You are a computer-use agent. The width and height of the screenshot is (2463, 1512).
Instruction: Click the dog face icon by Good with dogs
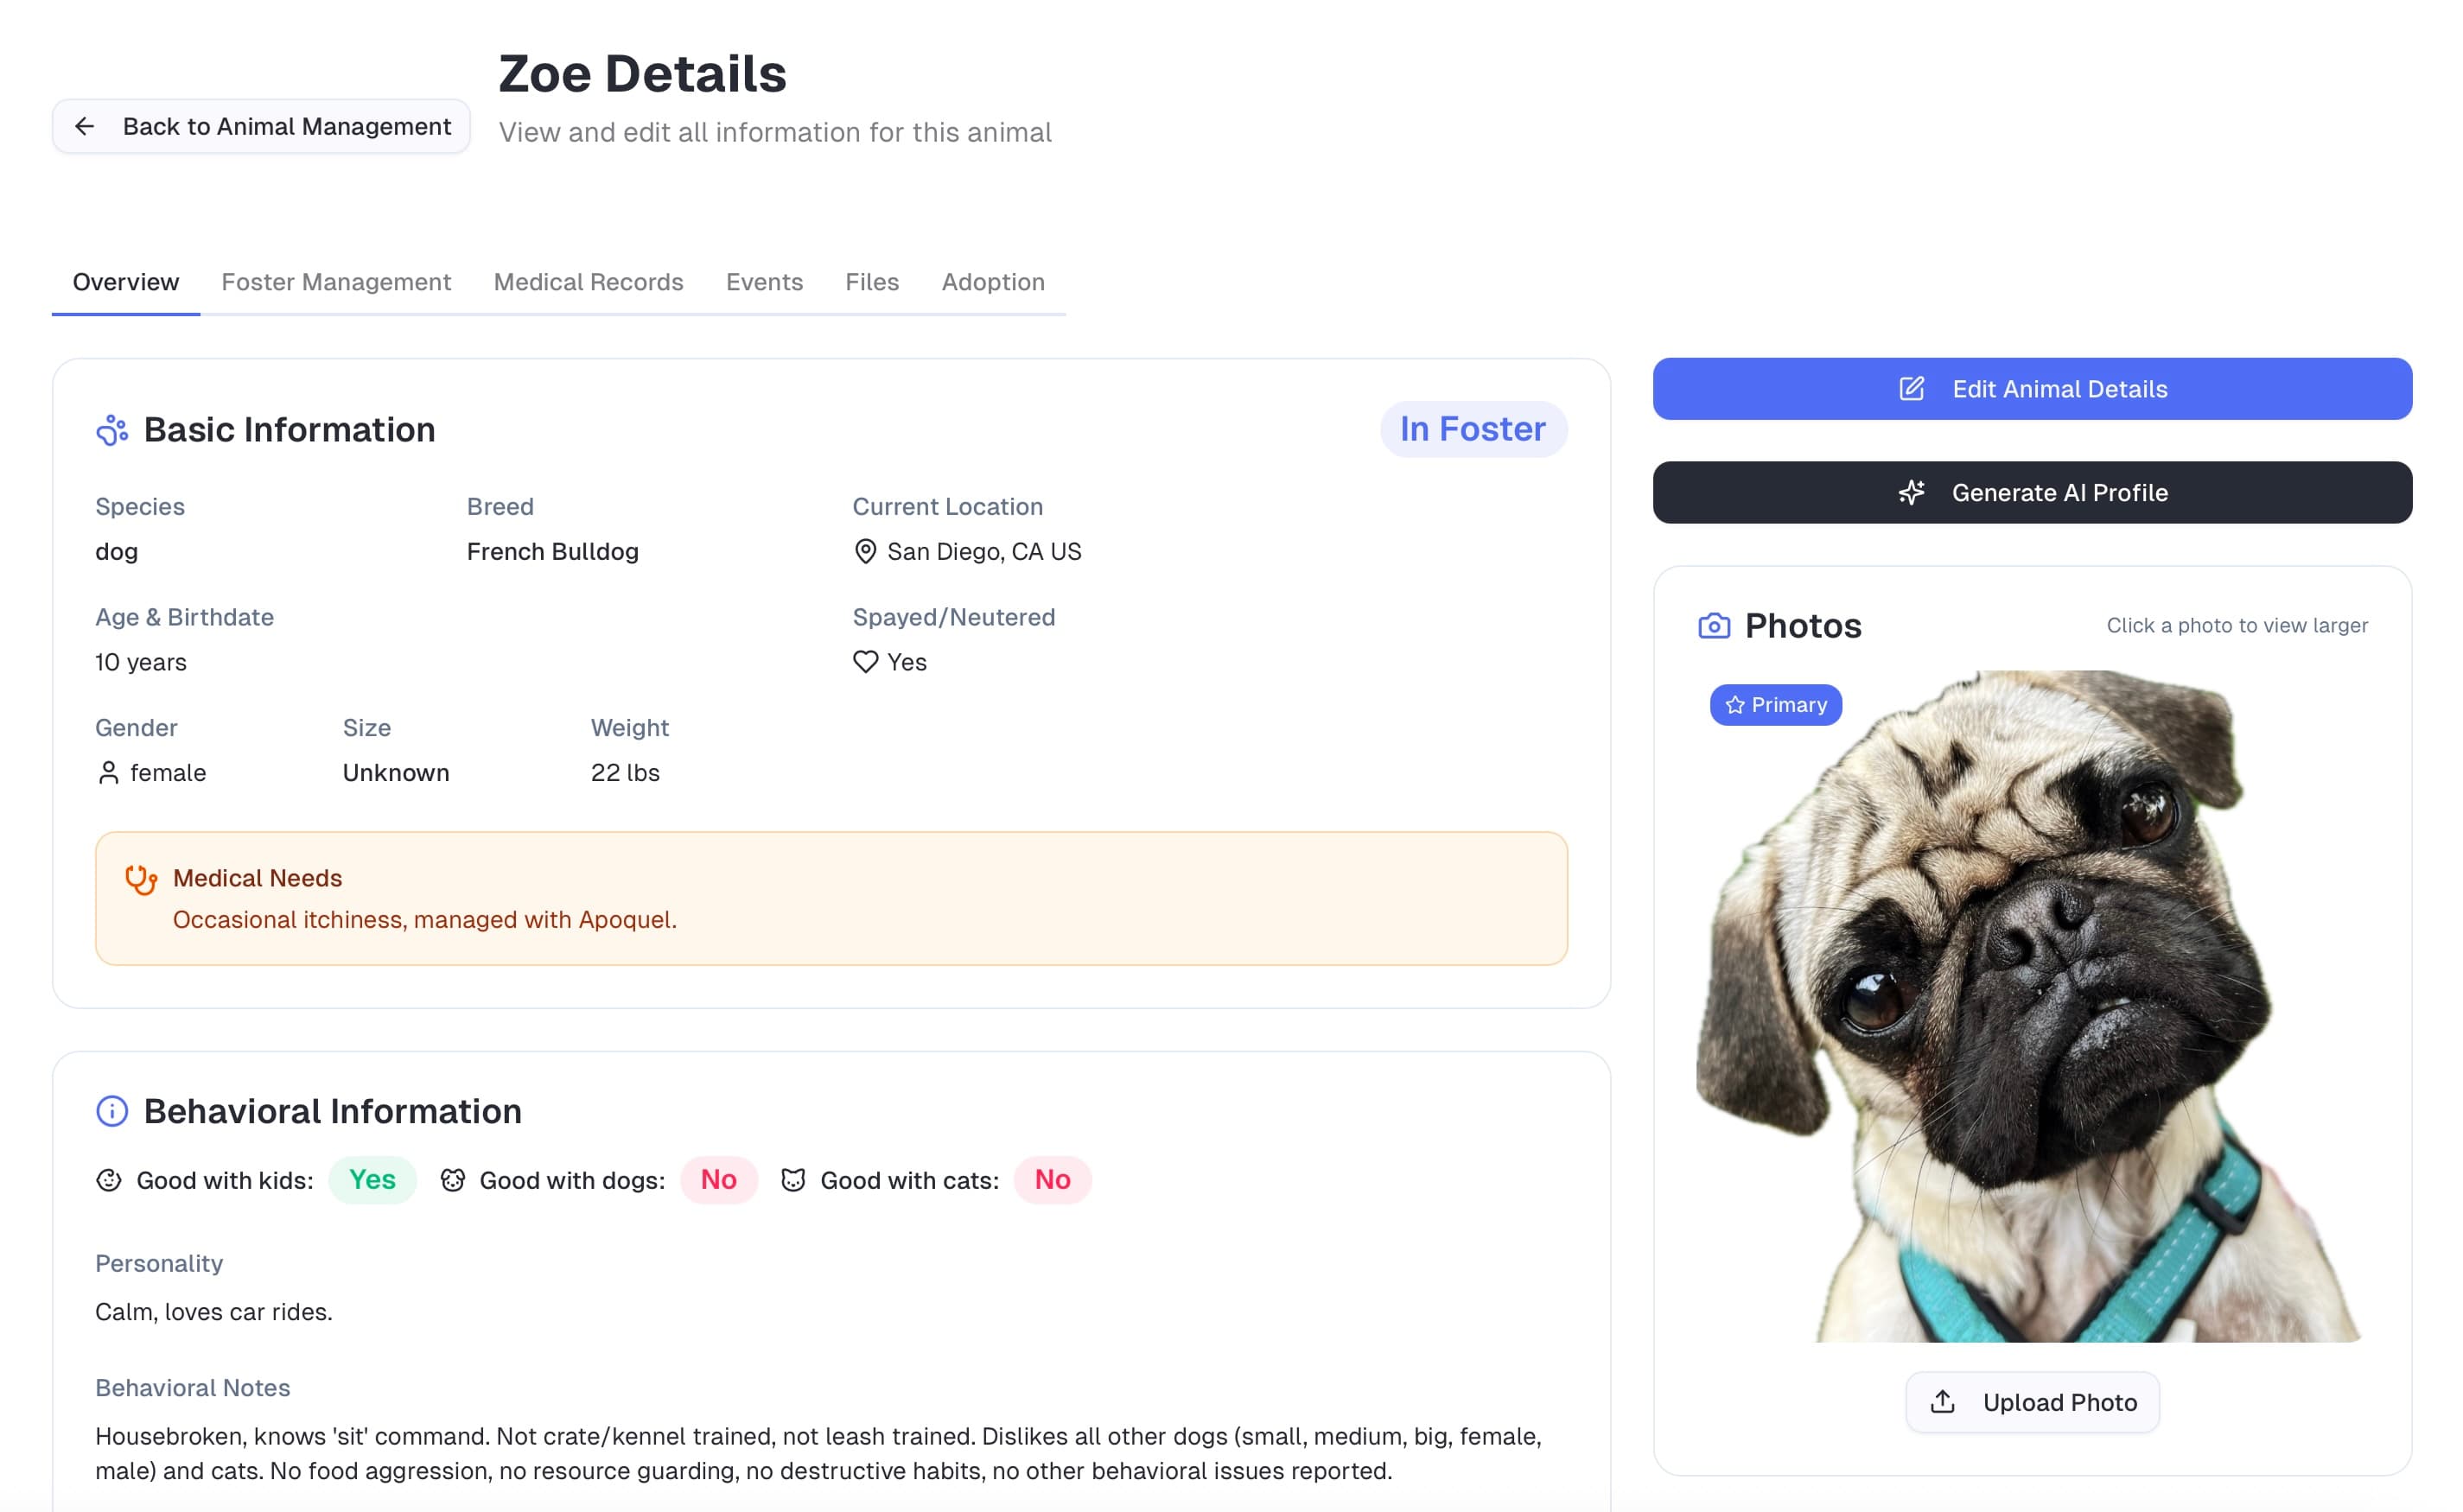pos(453,1180)
